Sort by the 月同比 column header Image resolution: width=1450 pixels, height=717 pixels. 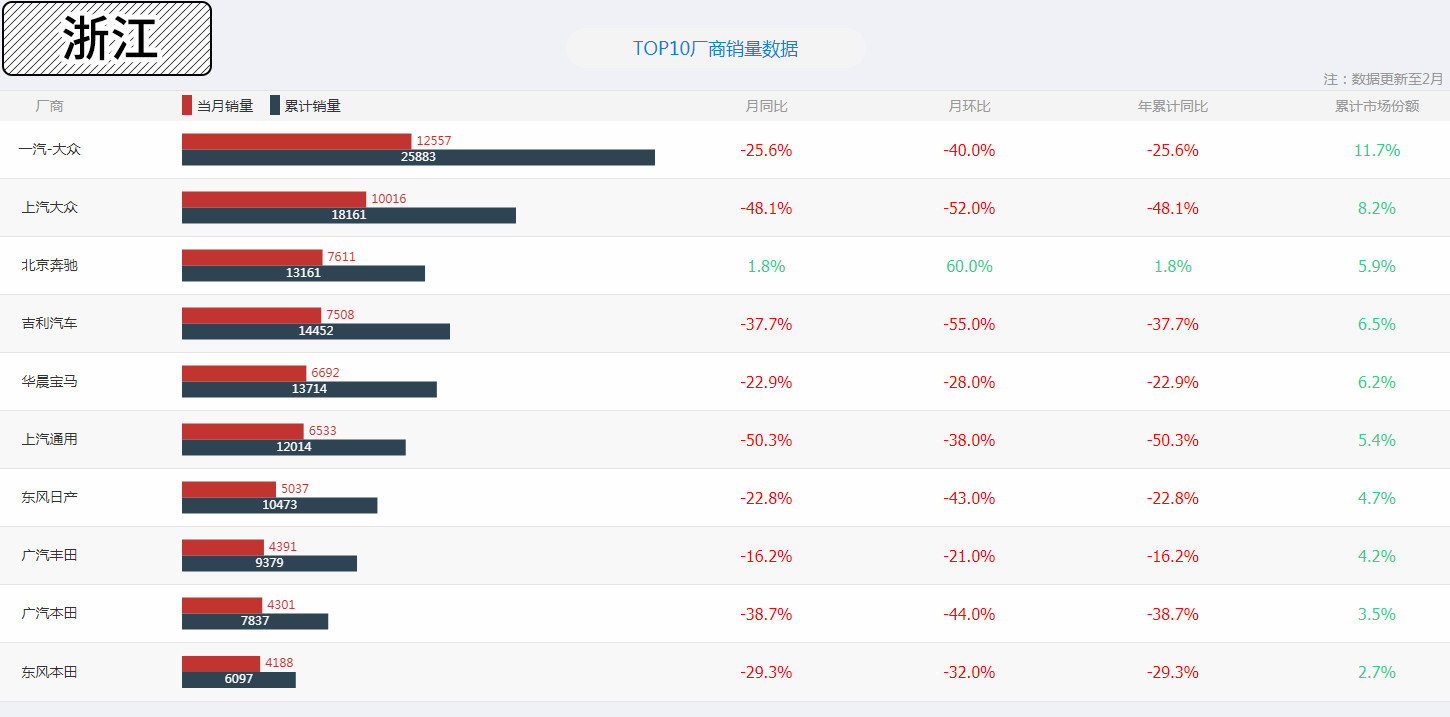point(766,106)
